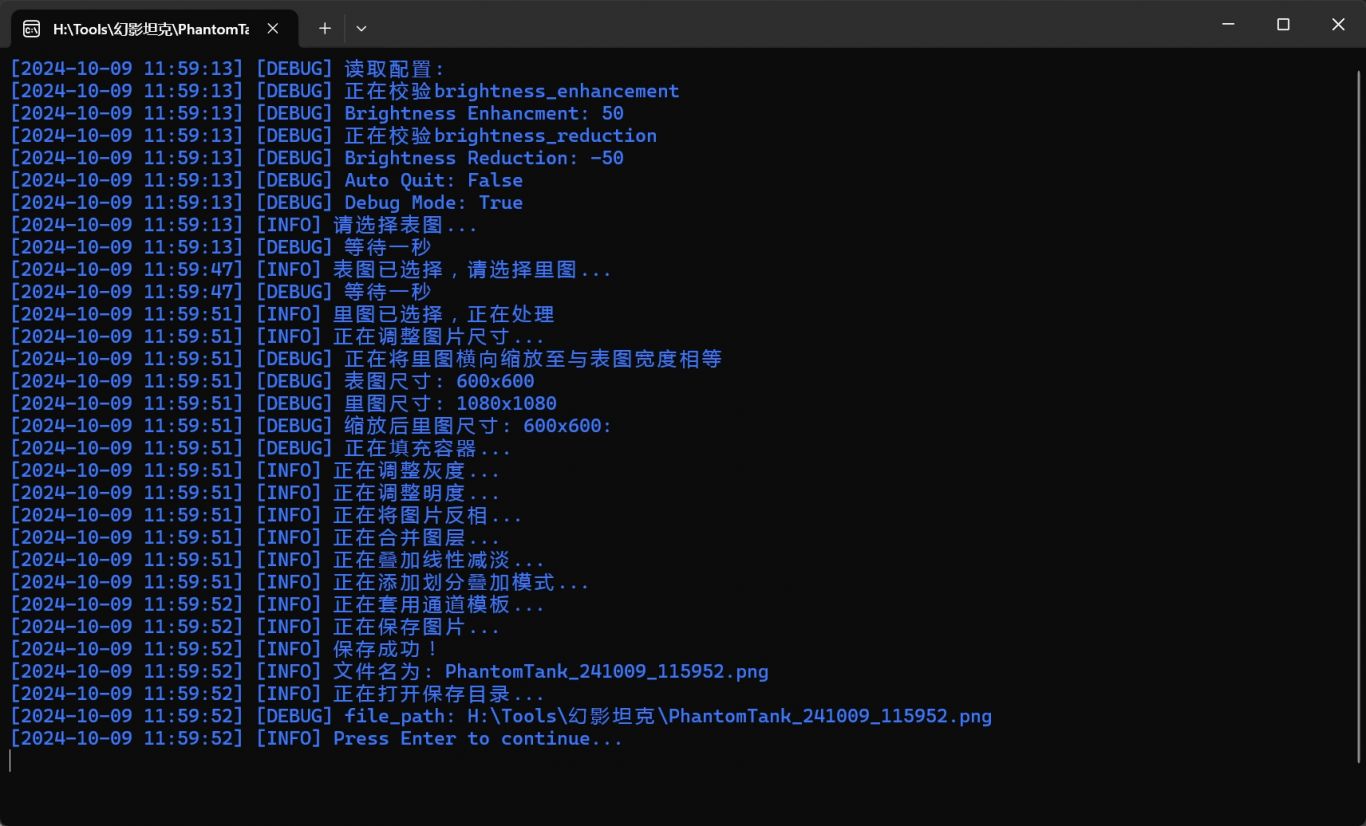Click "正在调整明度..." line
The height and width of the screenshot is (826, 1366).
coord(255,493)
